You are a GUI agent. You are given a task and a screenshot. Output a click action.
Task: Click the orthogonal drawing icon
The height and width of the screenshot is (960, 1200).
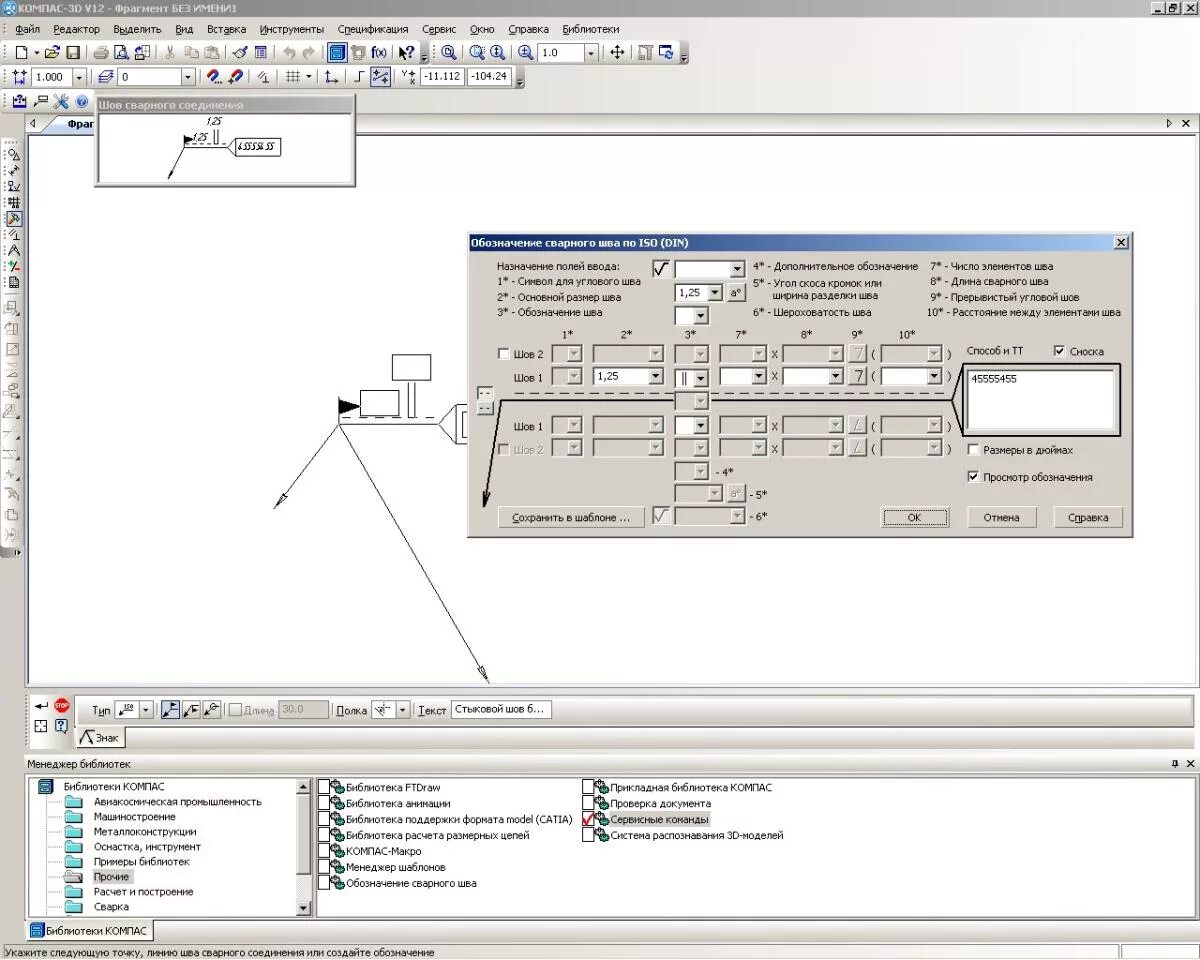[x=357, y=77]
